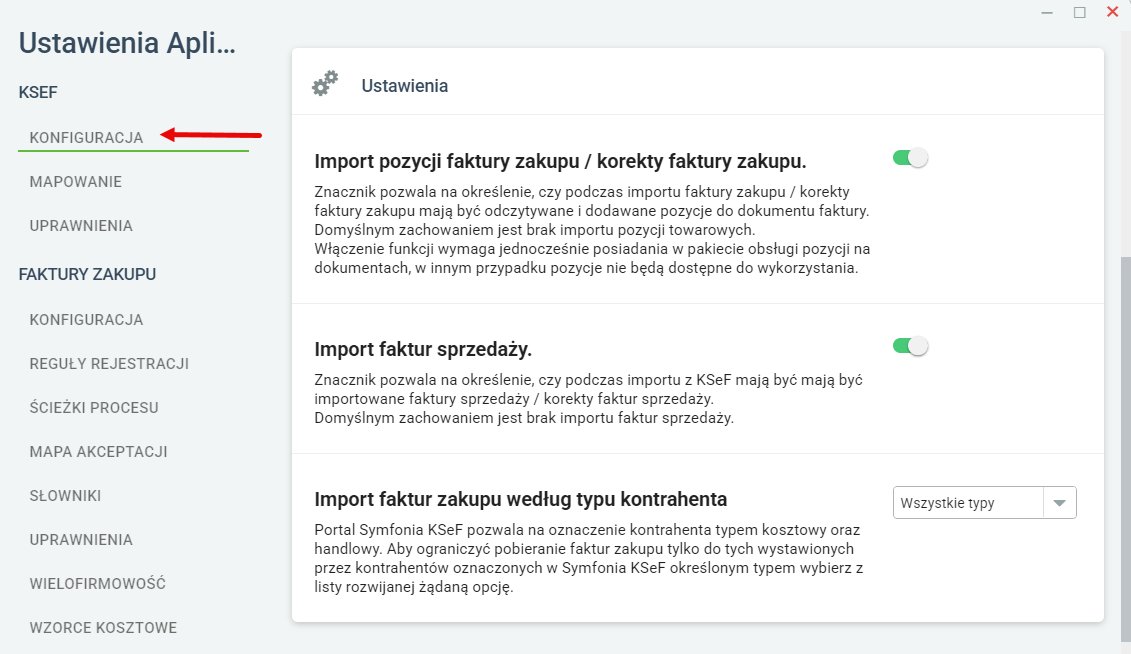Toggle Import pozycji faktury zakupu switch
The width and height of the screenshot is (1131, 654).
click(910, 158)
